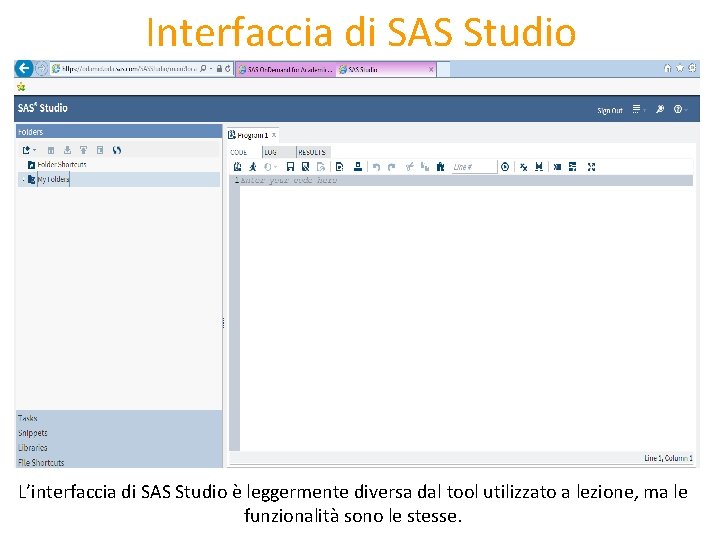Viewport: 720px width, 540px height.
Task: Click the greyed delete icon in Folders toolbar
Action: [x=51, y=150]
